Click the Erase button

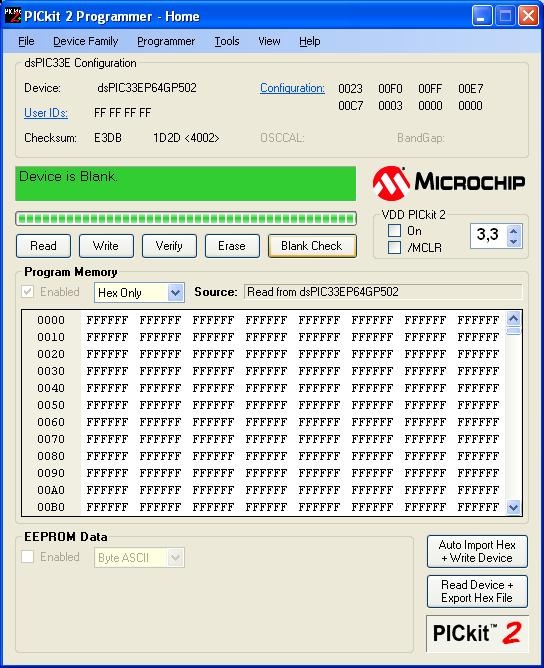232,246
